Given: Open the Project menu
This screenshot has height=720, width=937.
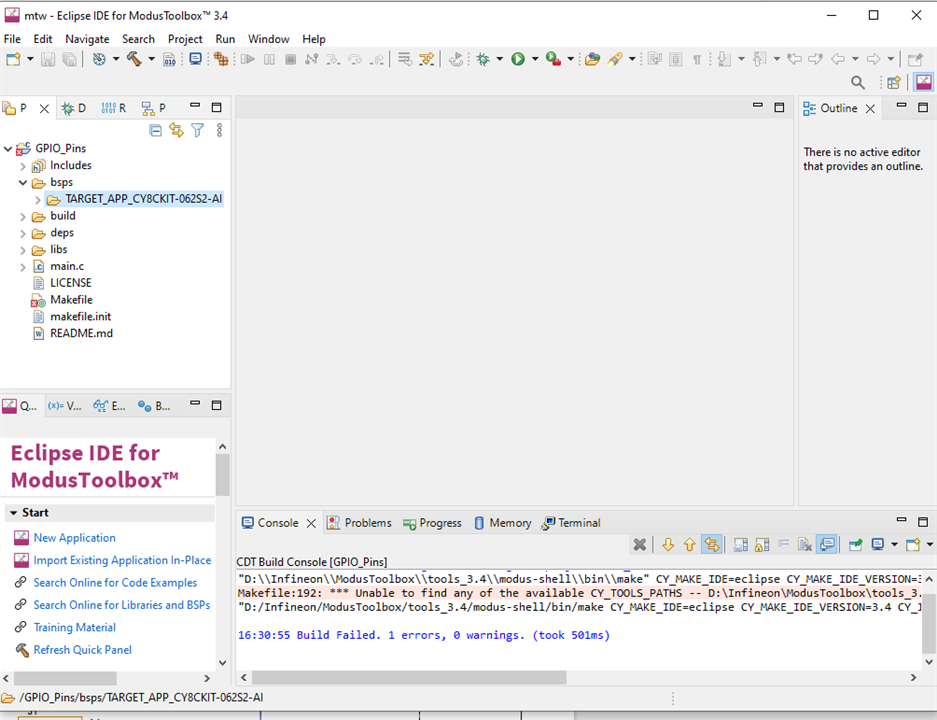Looking at the screenshot, I should click(185, 39).
